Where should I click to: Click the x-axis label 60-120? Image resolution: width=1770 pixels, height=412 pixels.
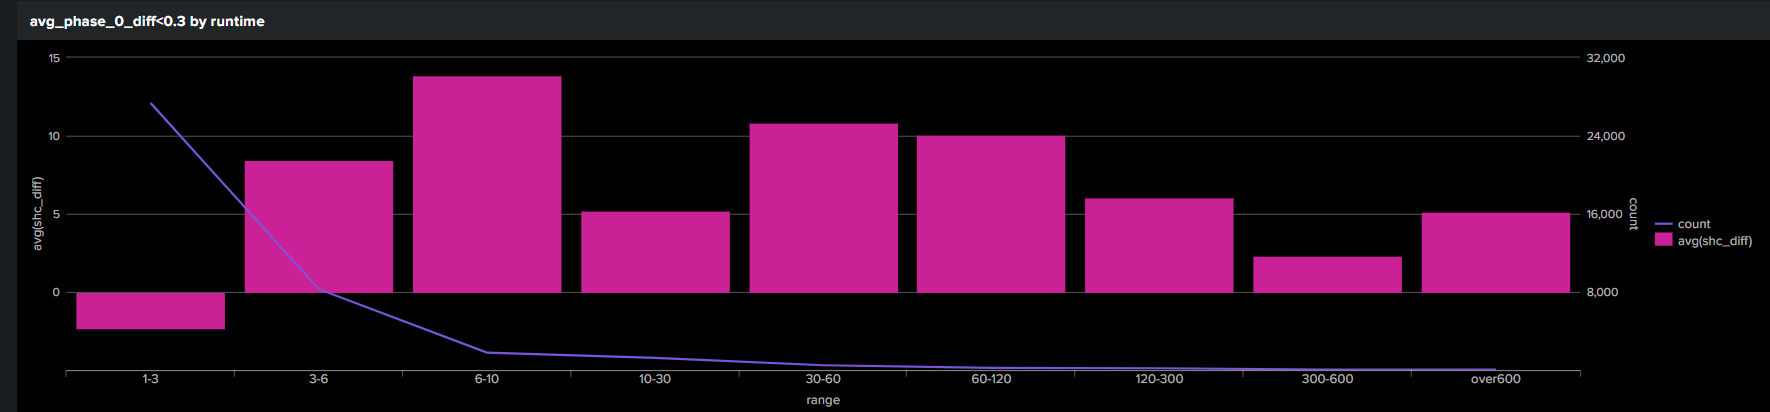pyautogui.click(x=991, y=379)
